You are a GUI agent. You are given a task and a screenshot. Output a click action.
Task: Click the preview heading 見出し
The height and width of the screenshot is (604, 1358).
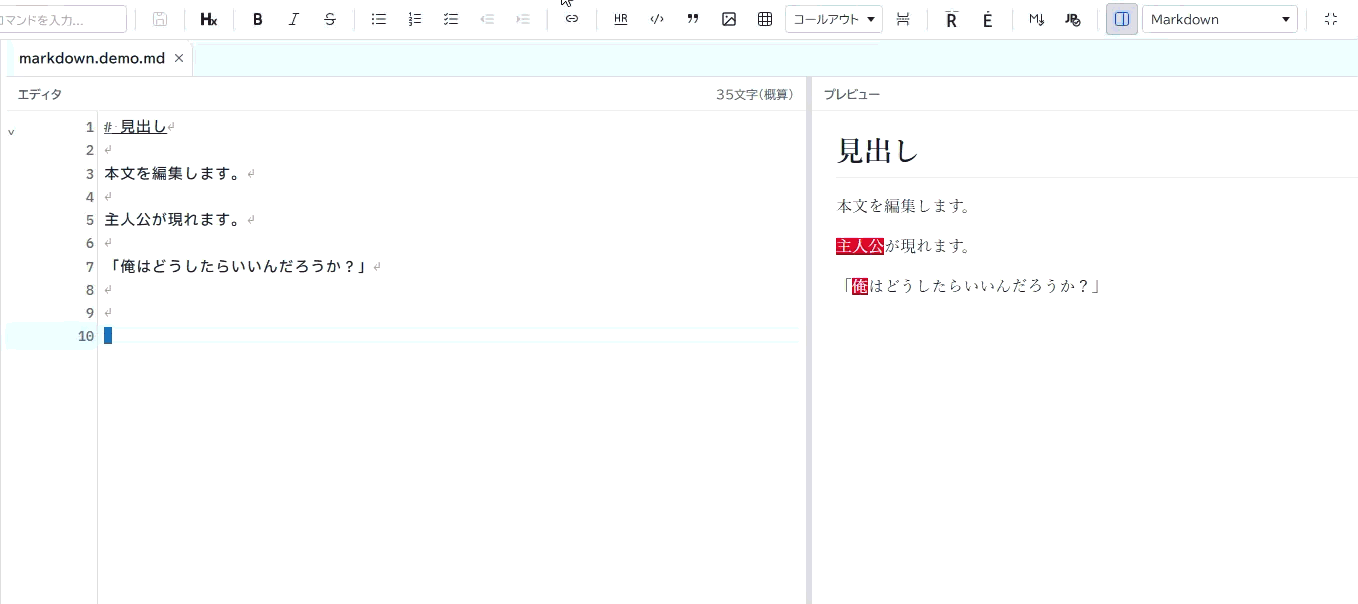pyautogui.click(x=878, y=151)
